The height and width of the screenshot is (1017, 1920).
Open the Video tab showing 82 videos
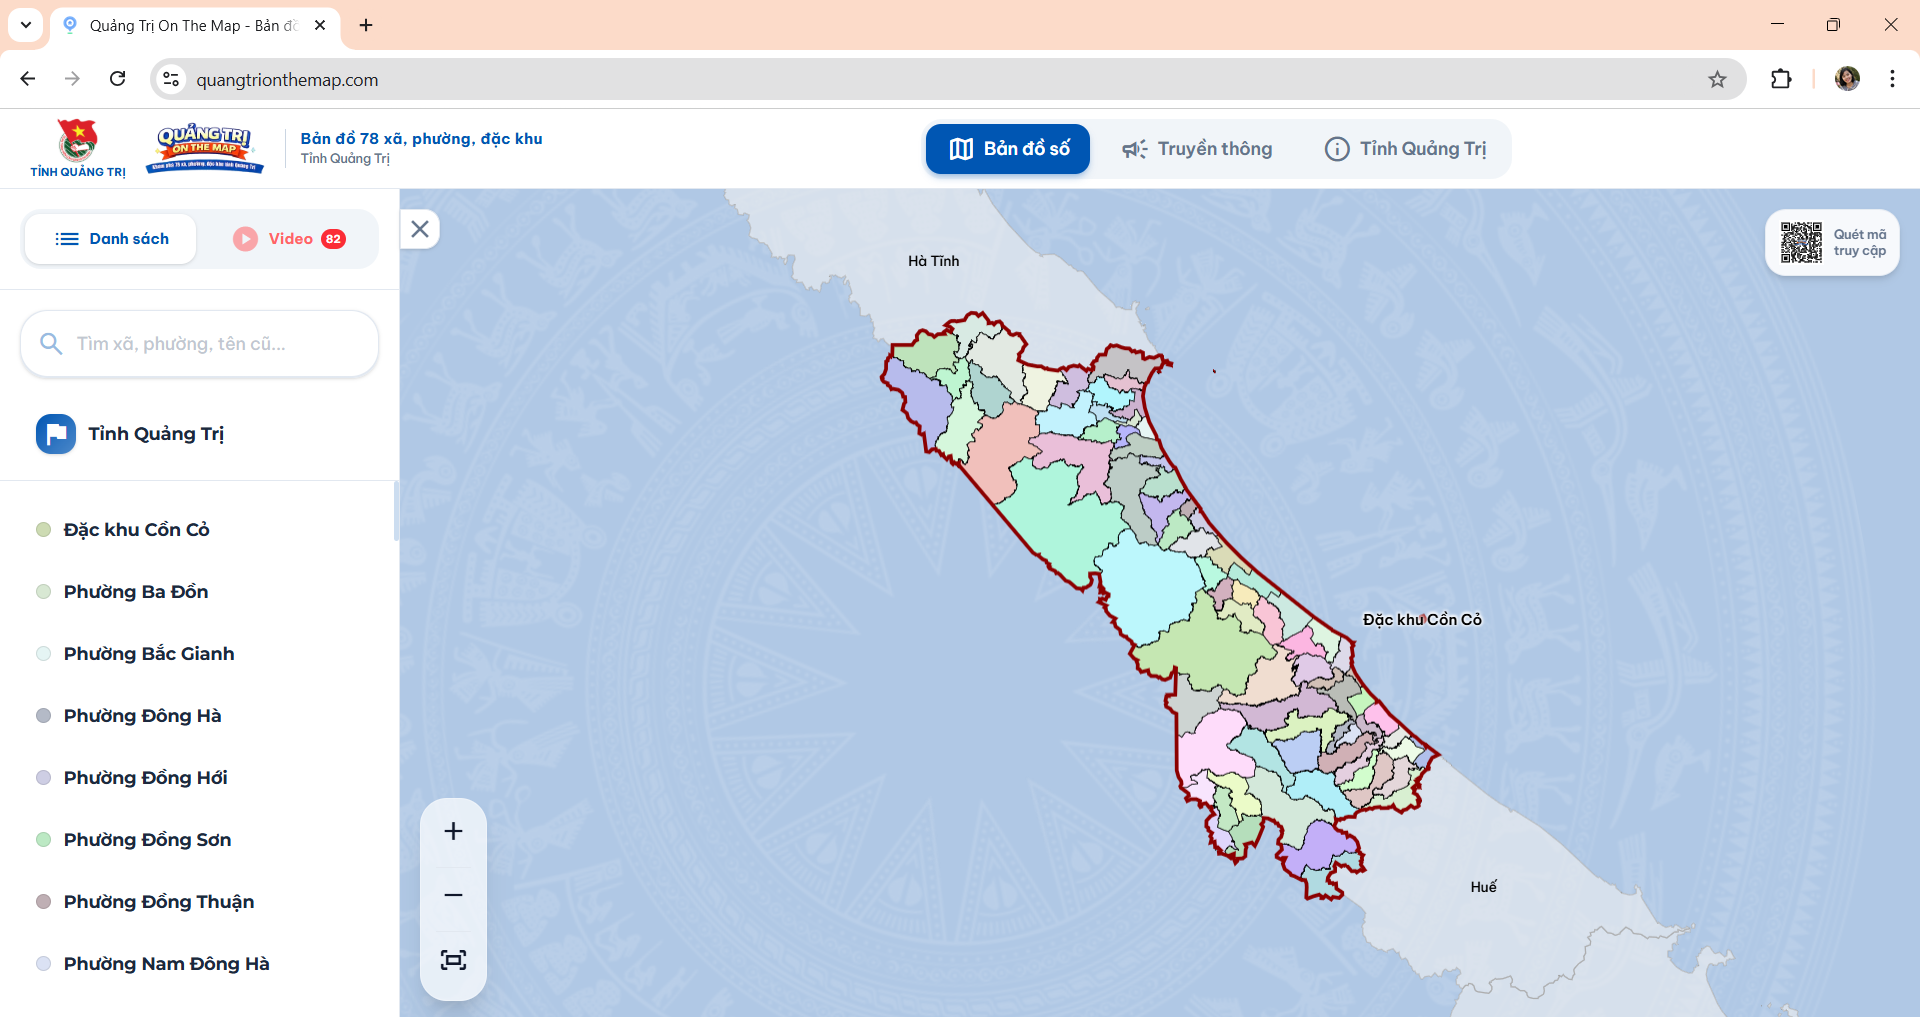[289, 238]
